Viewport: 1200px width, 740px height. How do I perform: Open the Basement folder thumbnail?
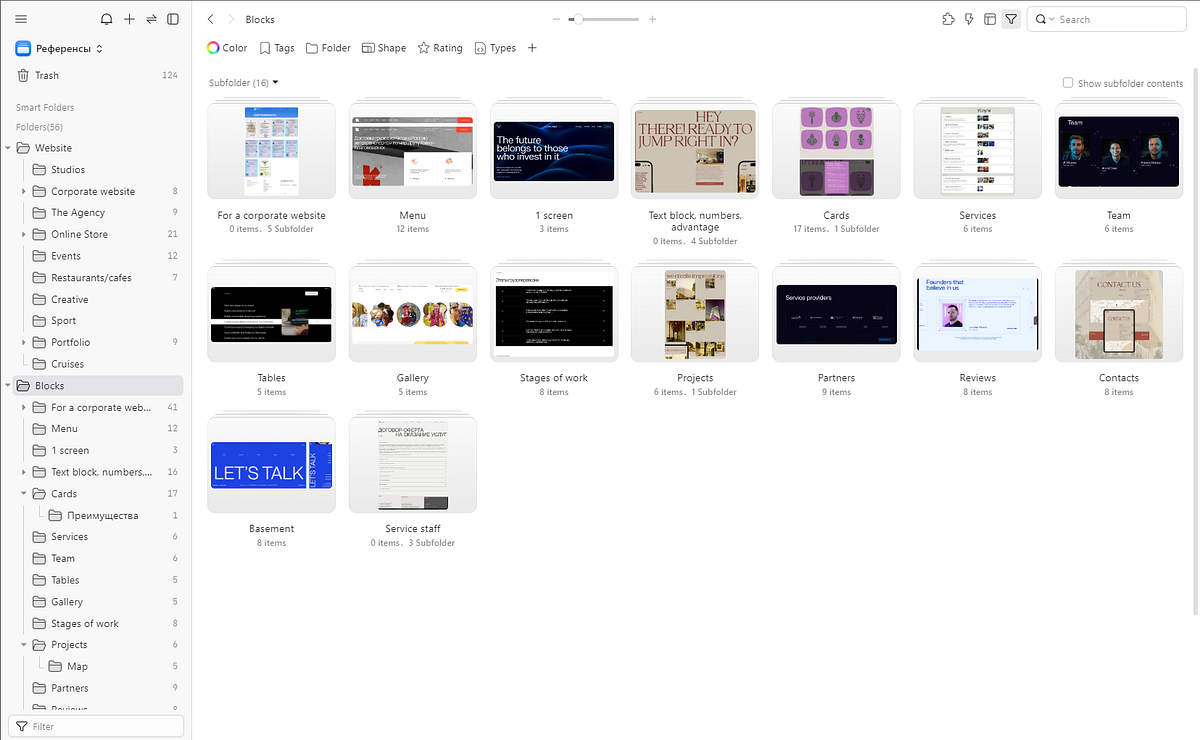coord(271,464)
